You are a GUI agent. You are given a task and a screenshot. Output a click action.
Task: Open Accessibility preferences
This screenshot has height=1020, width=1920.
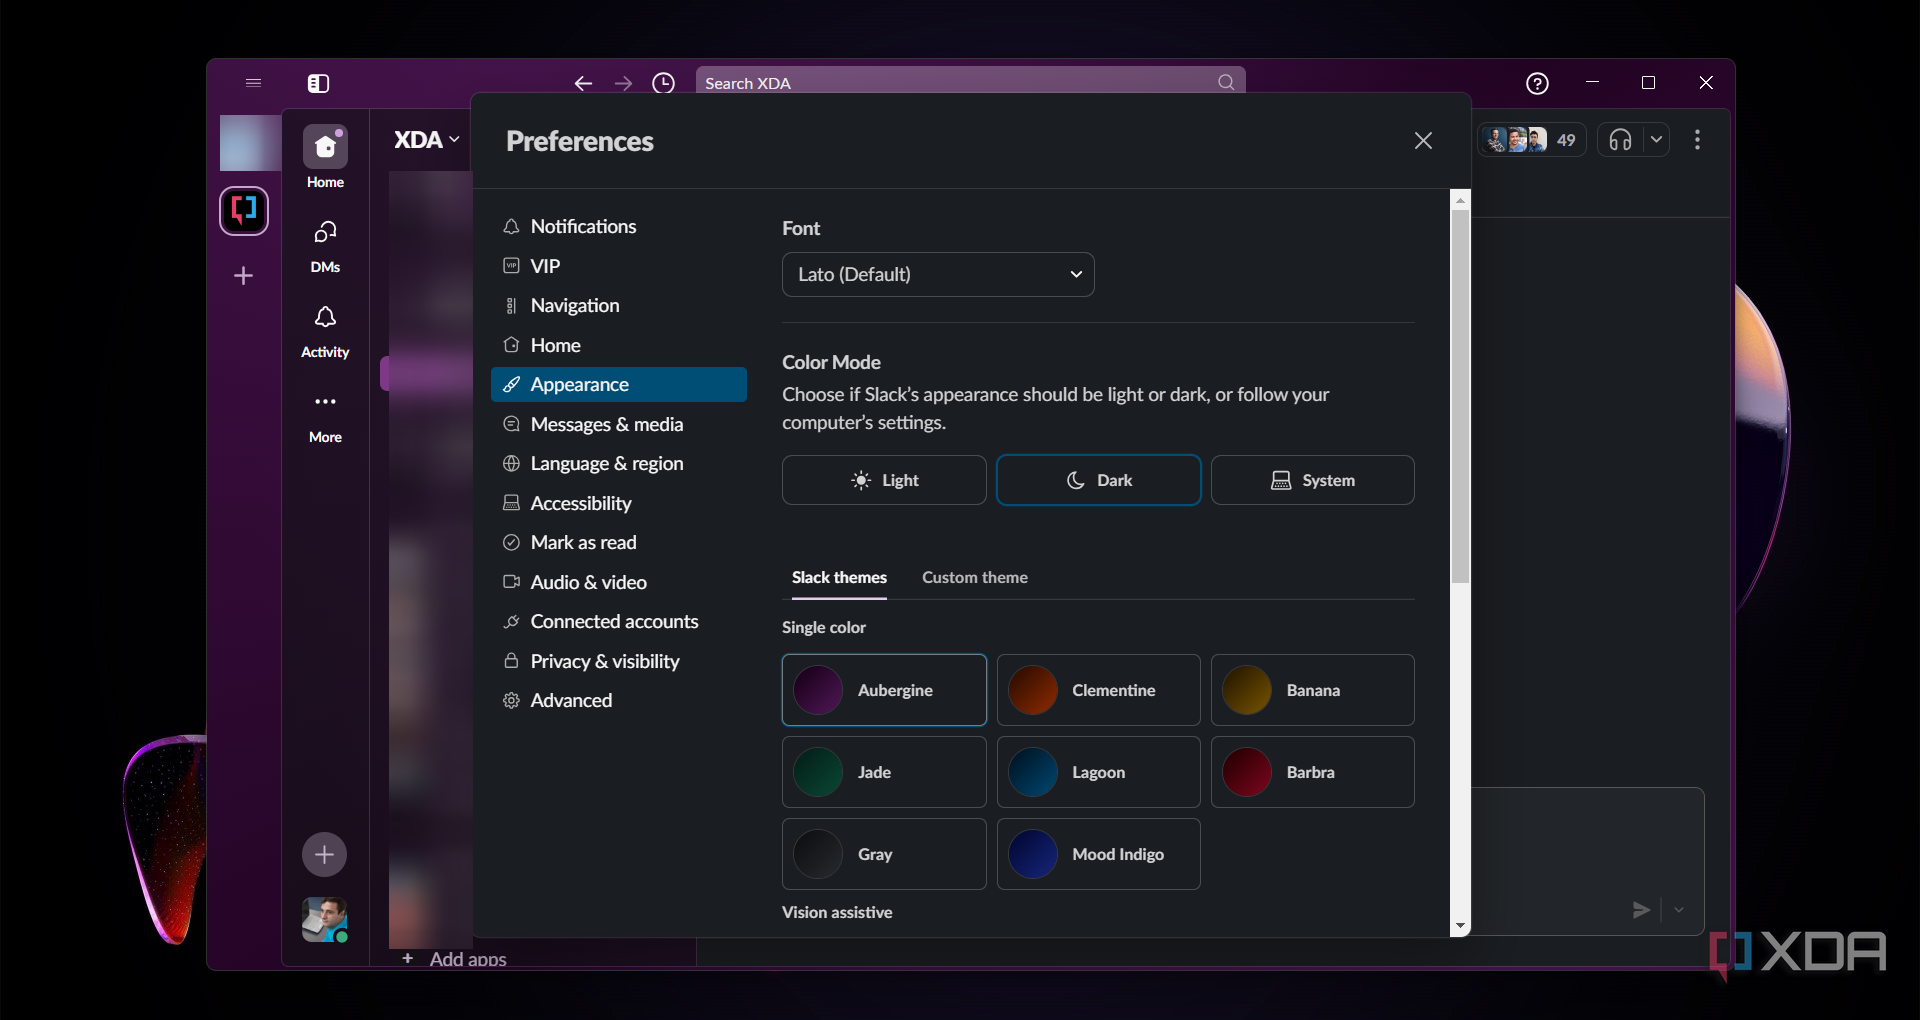[619, 503]
